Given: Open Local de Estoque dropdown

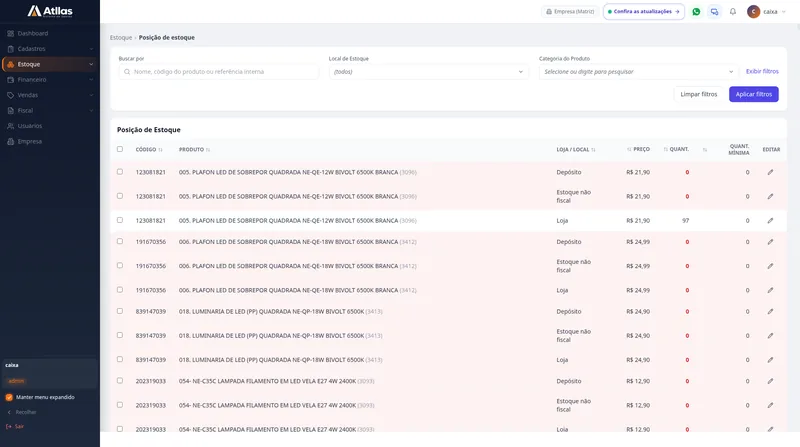Looking at the screenshot, I should pyautogui.click(x=429, y=72).
